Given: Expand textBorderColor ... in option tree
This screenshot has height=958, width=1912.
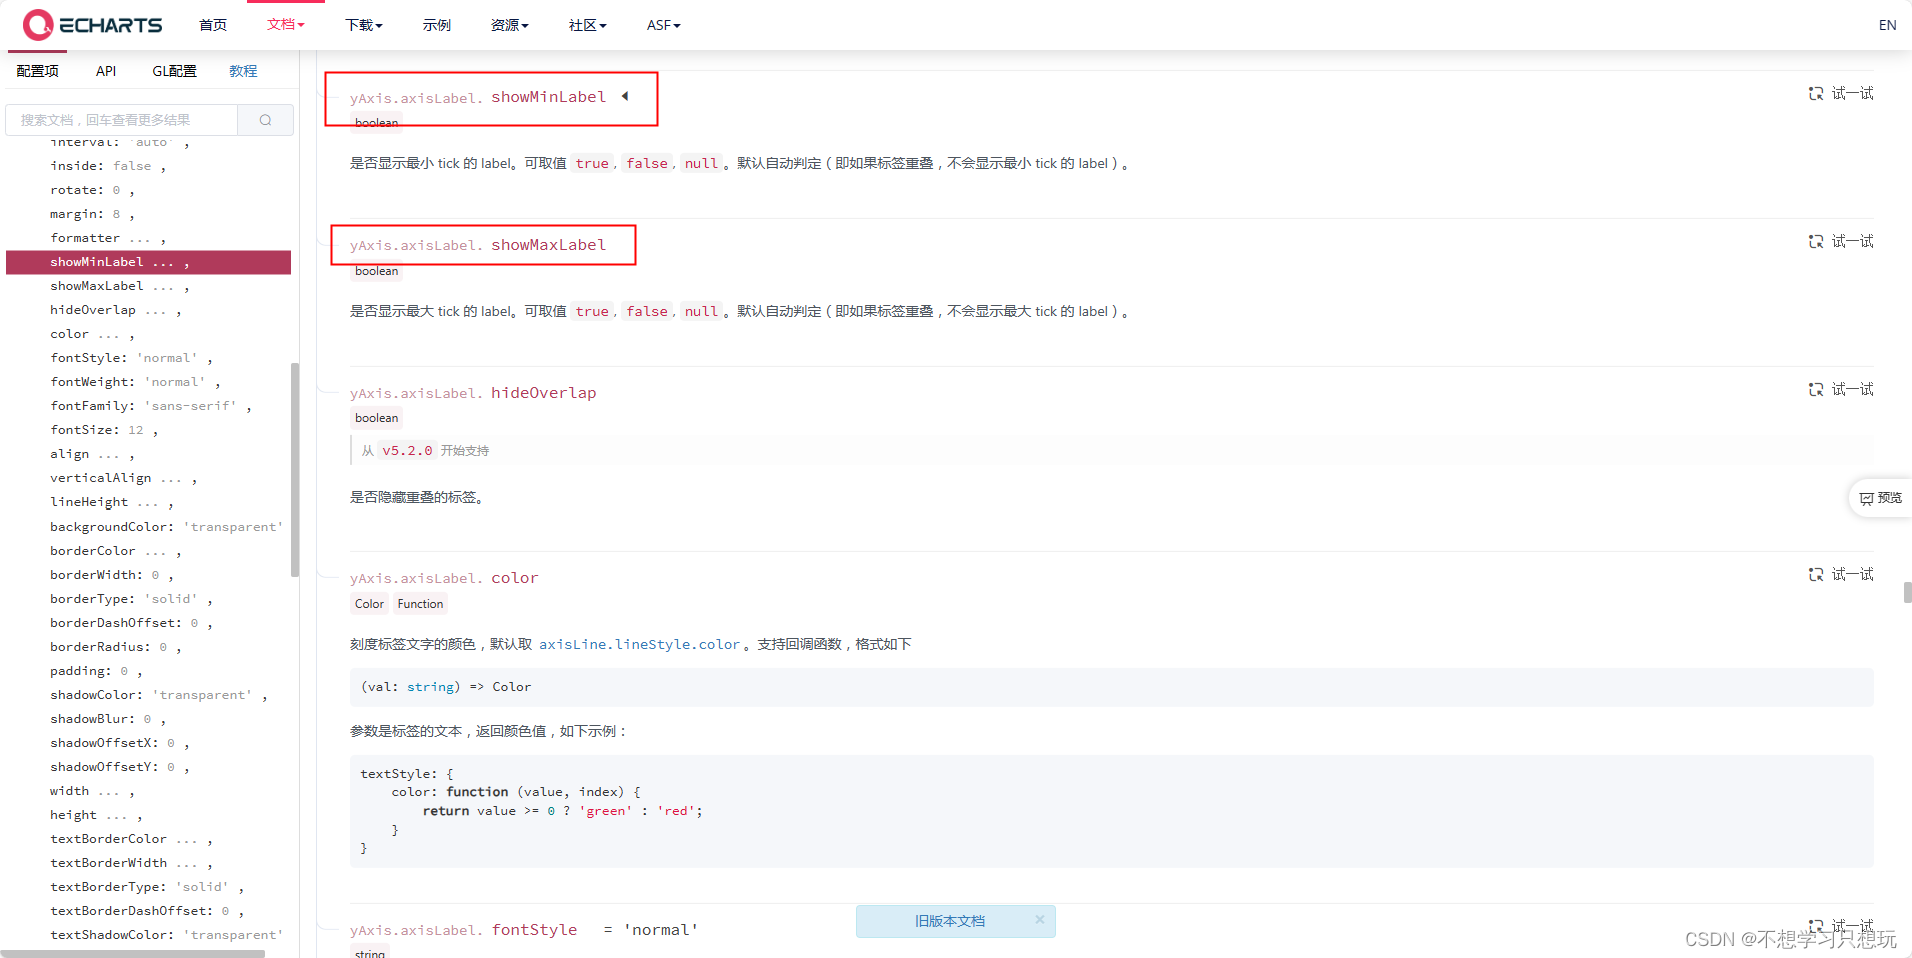Looking at the screenshot, I should (x=131, y=839).
